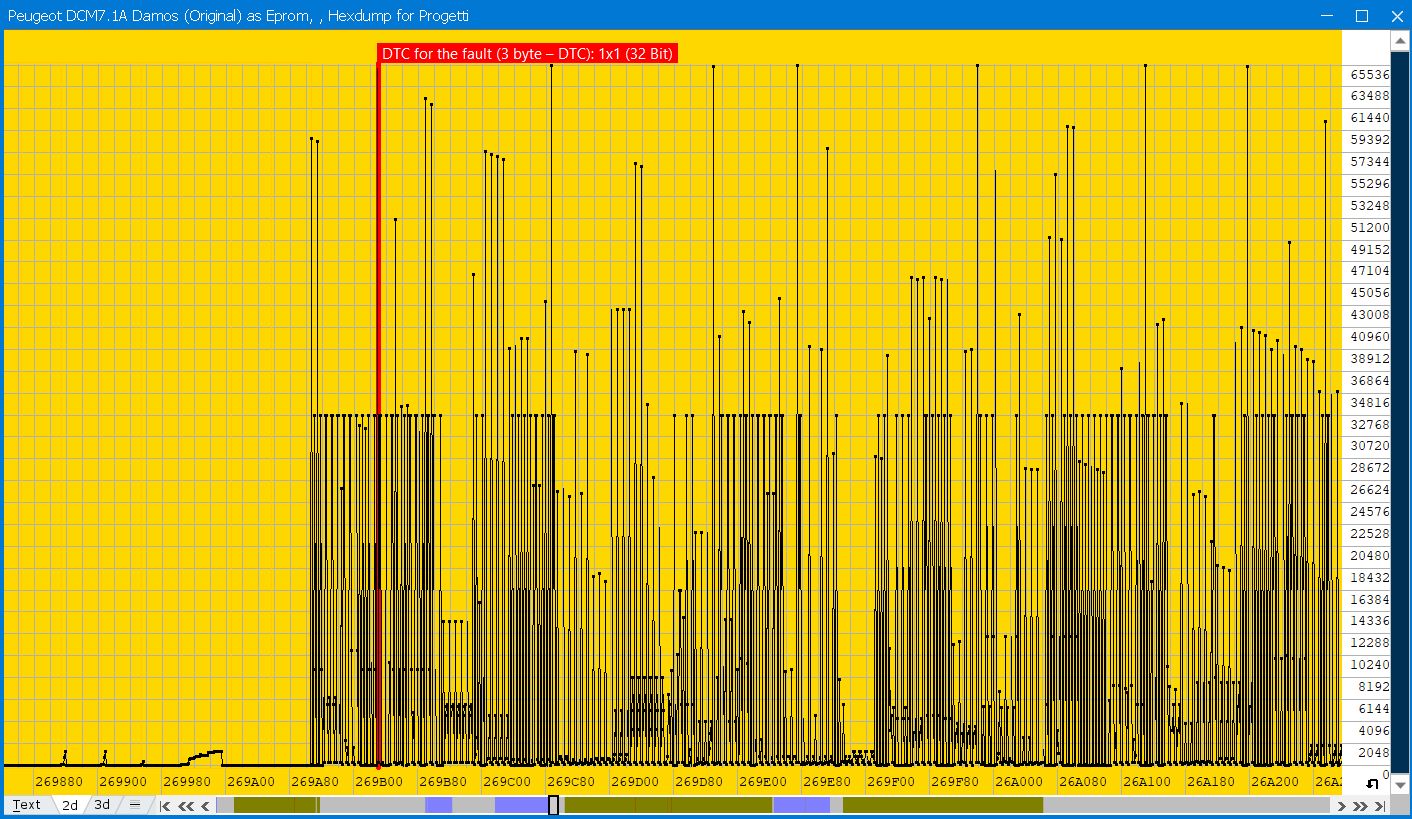Click the address label 269B00
The width and height of the screenshot is (1412, 819).
coord(379,781)
